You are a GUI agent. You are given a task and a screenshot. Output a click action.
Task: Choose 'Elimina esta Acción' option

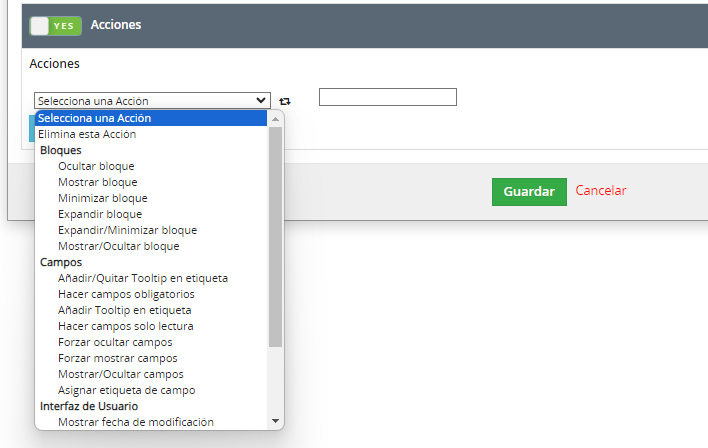tap(151, 134)
